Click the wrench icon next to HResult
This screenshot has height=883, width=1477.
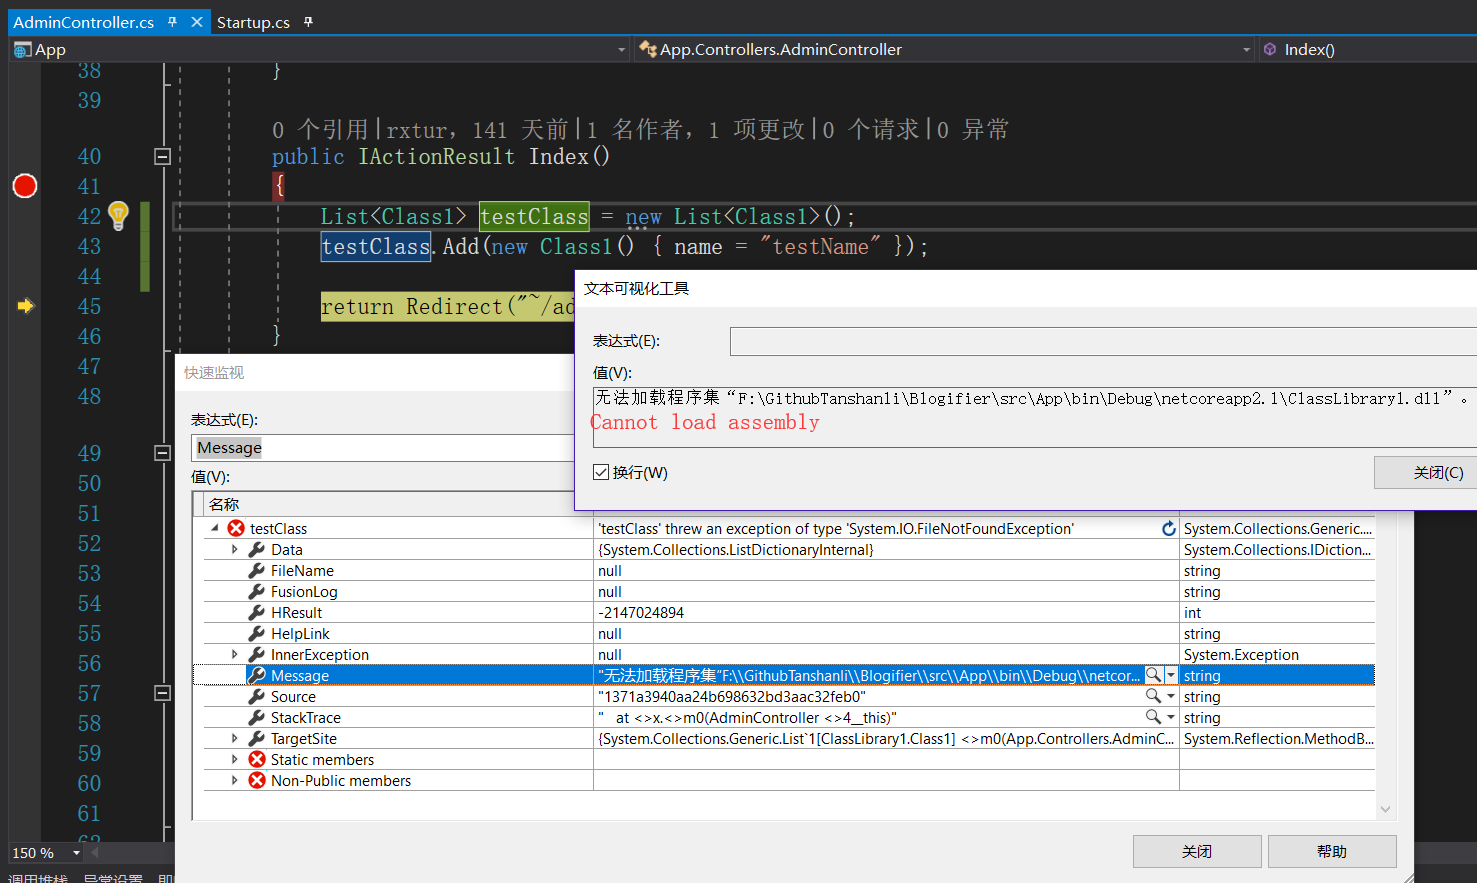click(257, 612)
